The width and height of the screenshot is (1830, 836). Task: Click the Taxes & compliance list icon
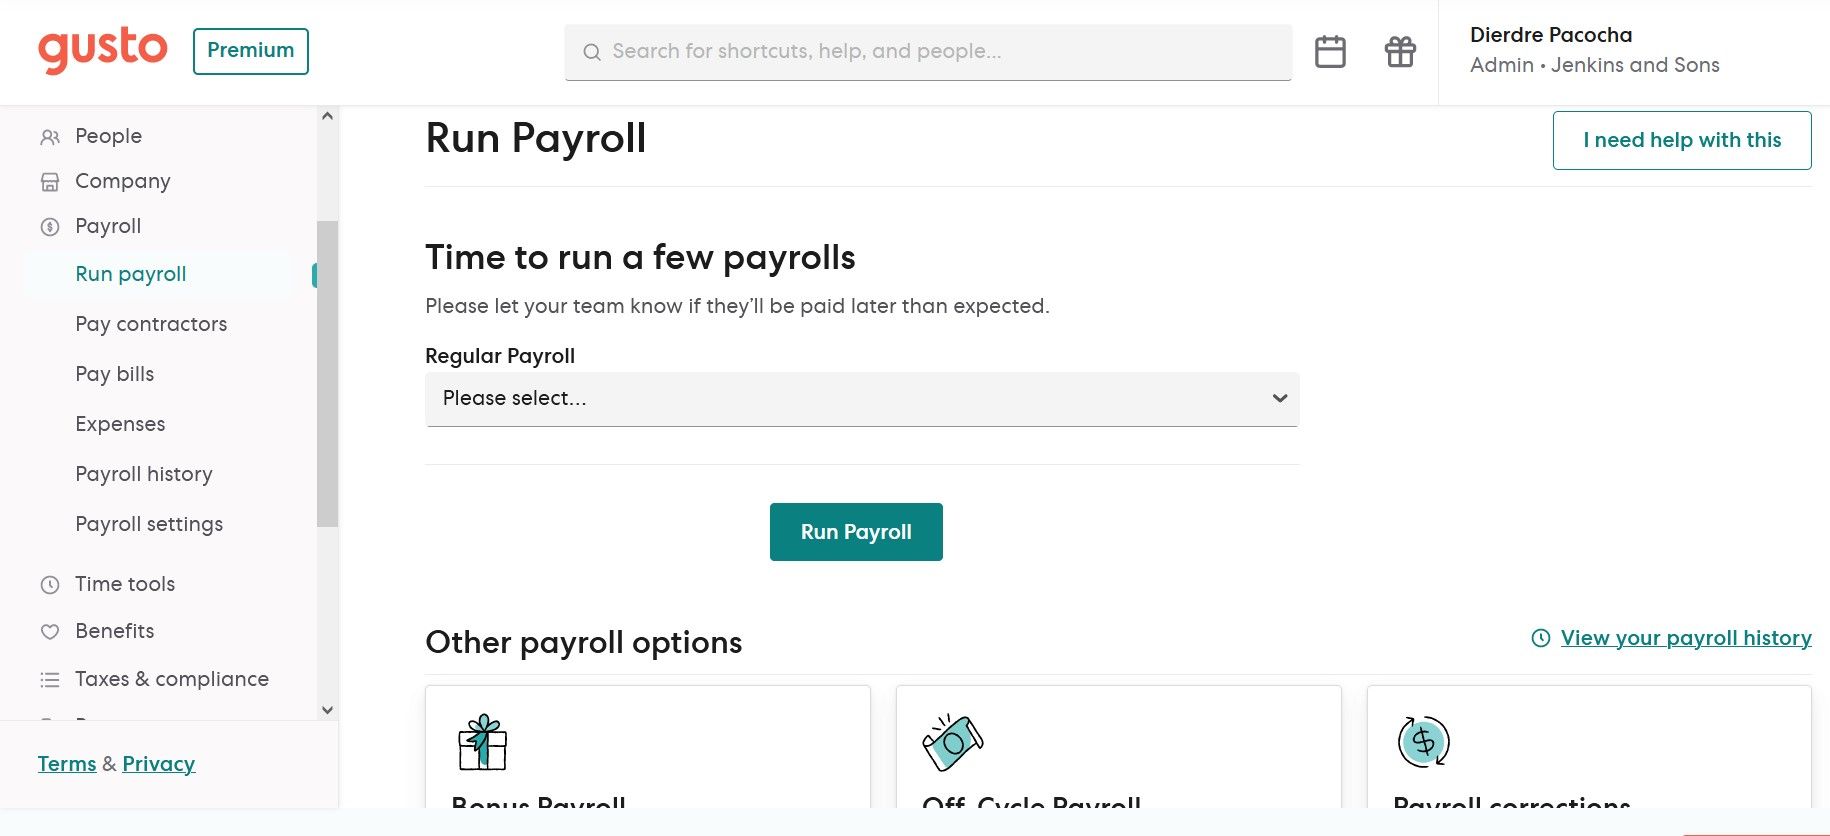pos(50,680)
